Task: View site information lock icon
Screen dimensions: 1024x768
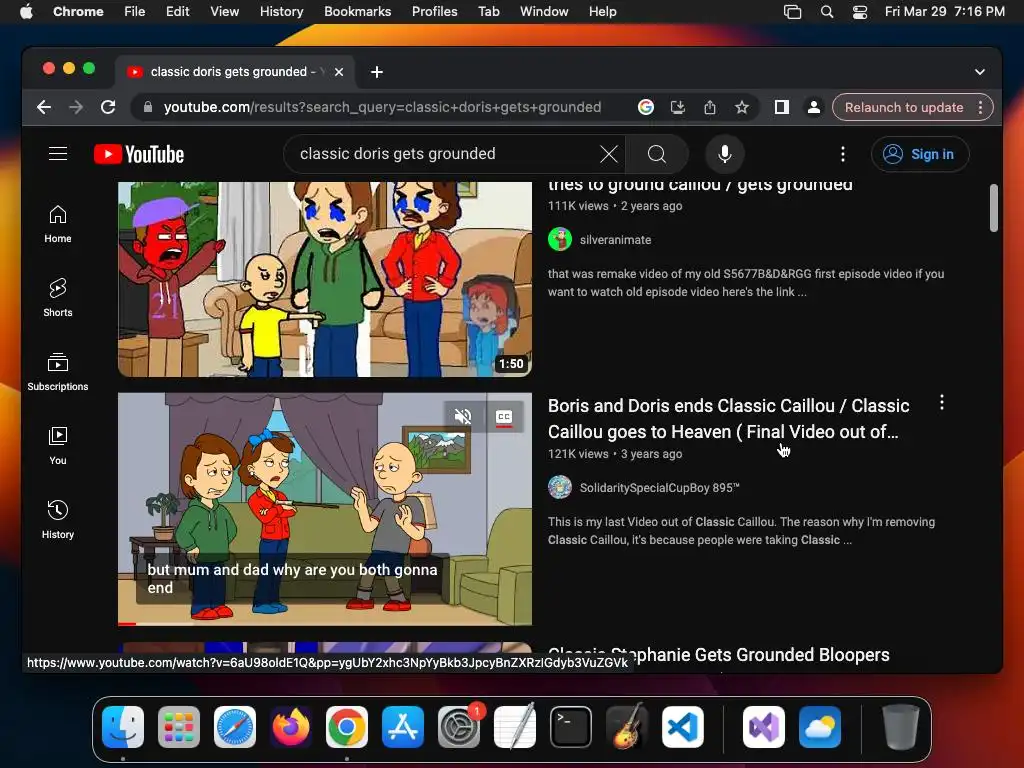Action: click(x=148, y=107)
